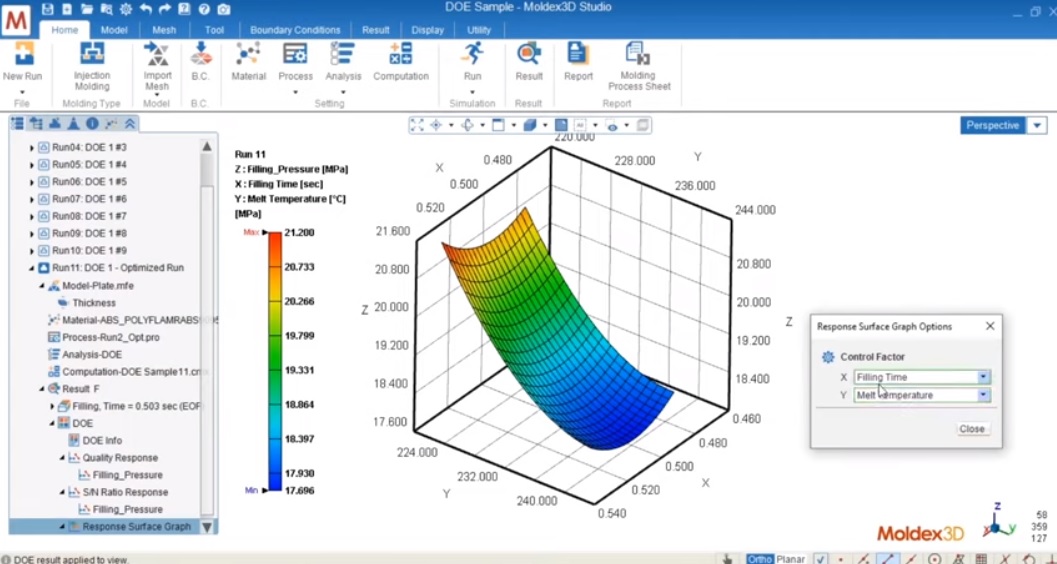Viewport: 1057px width, 564px height.
Task: Toggle the Planar mode in status bar
Action: pos(791,559)
